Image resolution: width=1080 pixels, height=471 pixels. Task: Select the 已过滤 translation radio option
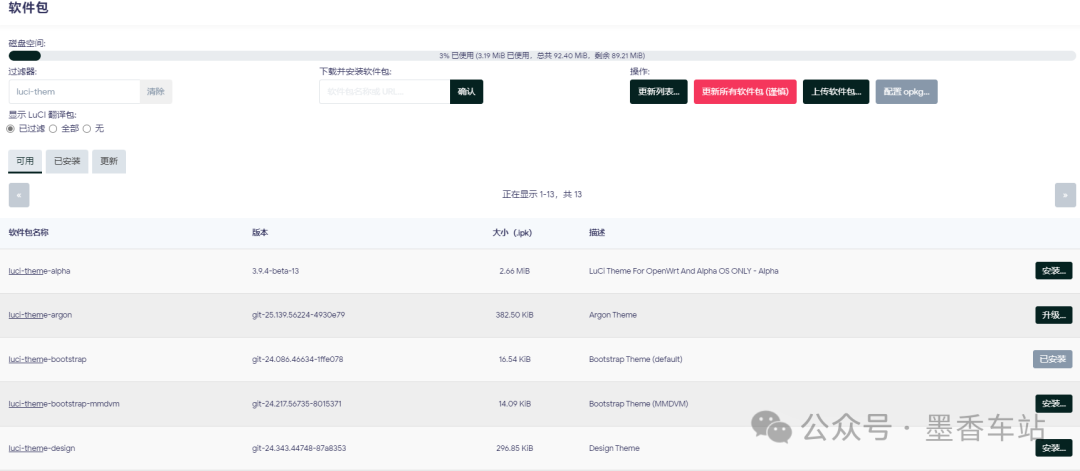(11, 129)
